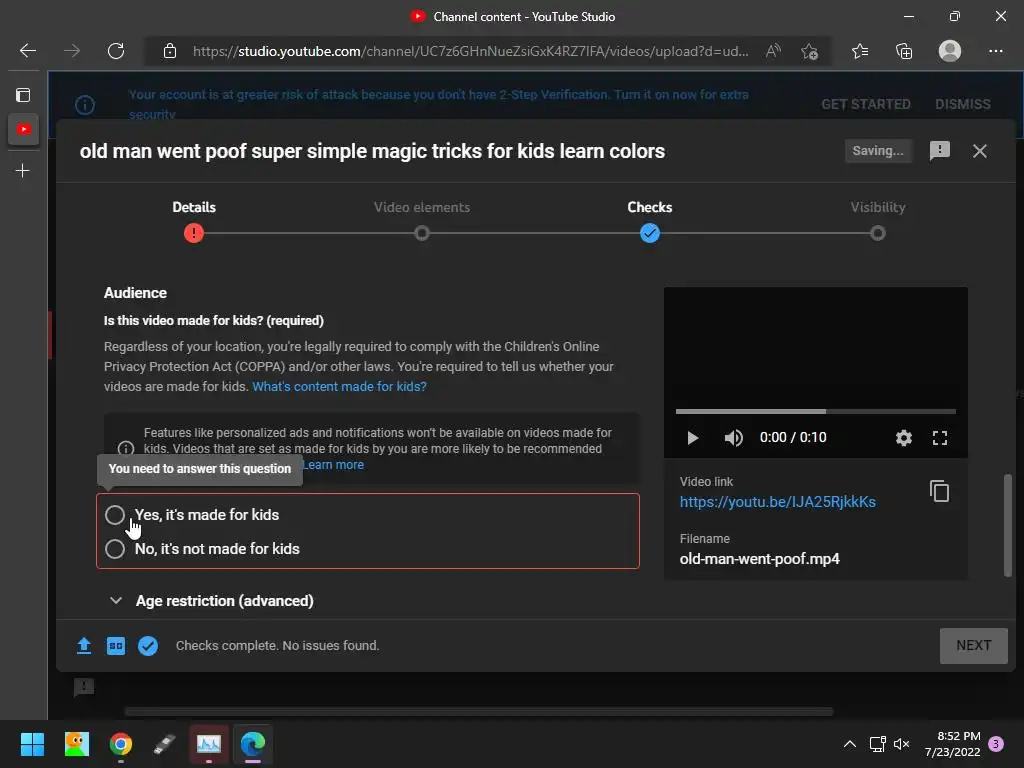Screen dimensions: 1024x768
Task: Show hidden system tray icons
Action: (849, 744)
